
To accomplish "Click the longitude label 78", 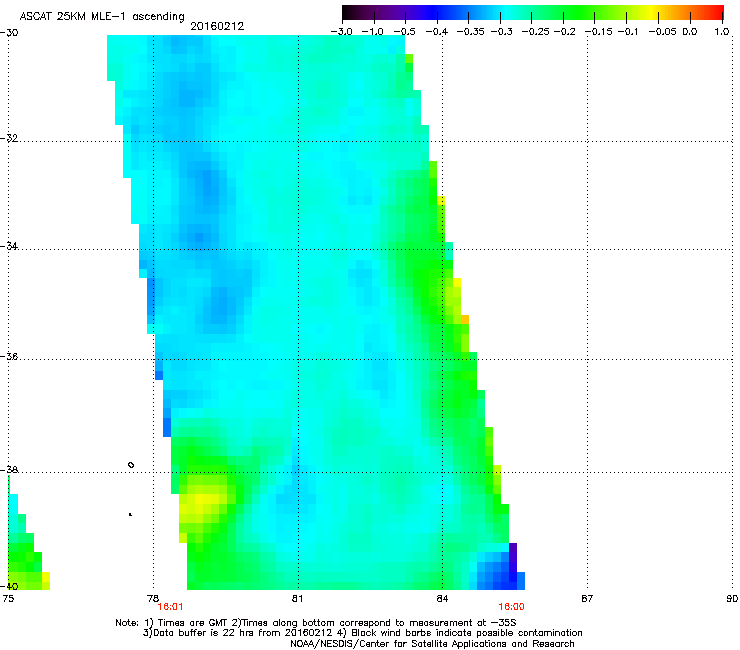I will tap(153, 599).
